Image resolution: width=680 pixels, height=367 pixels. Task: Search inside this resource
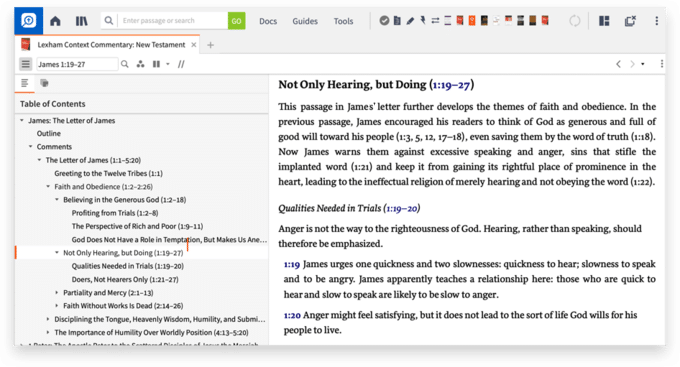124,64
